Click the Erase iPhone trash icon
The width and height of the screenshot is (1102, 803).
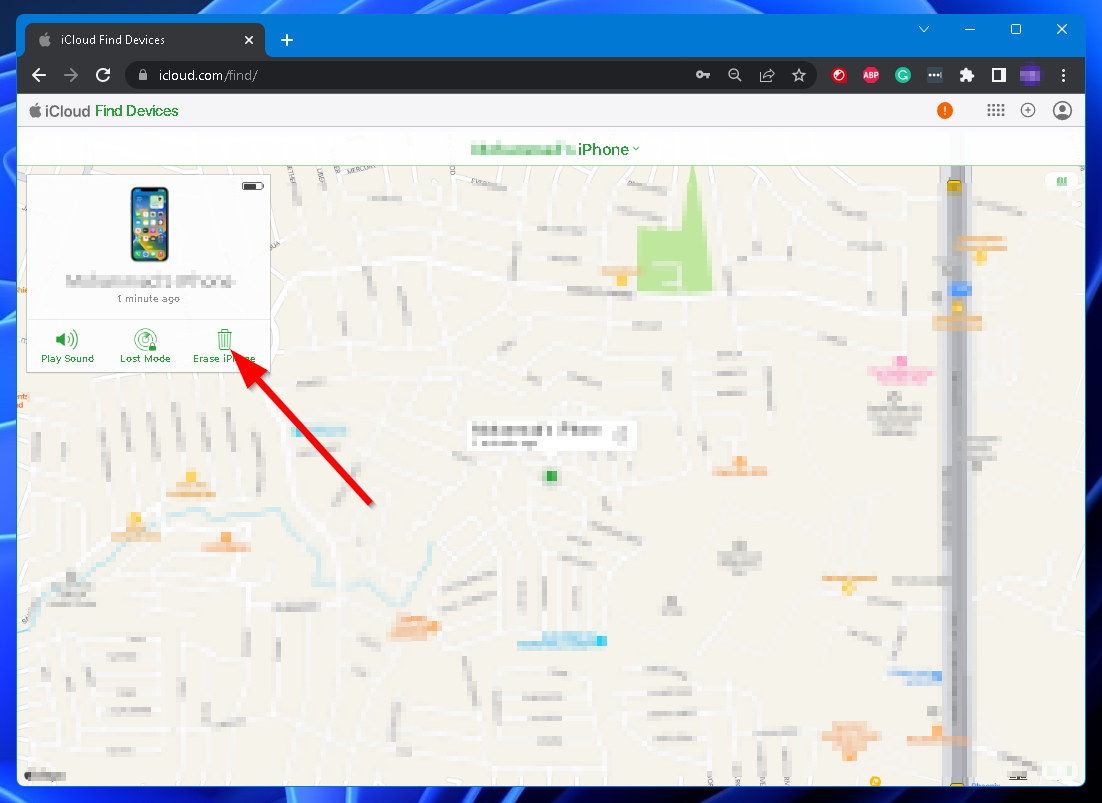click(224, 339)
